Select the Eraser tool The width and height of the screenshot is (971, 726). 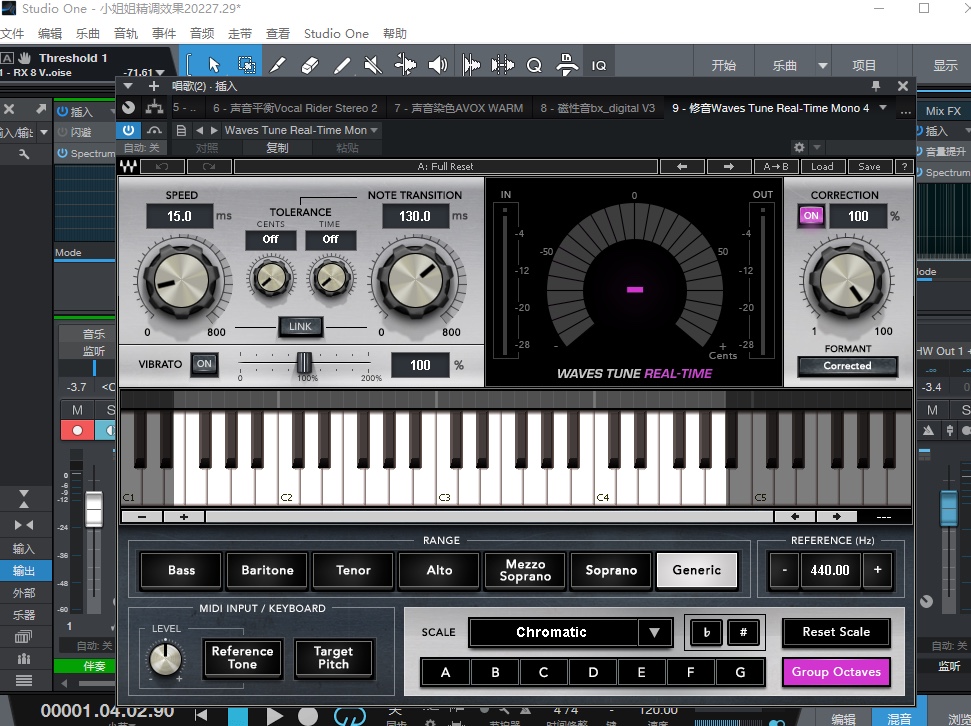[310, 65]
